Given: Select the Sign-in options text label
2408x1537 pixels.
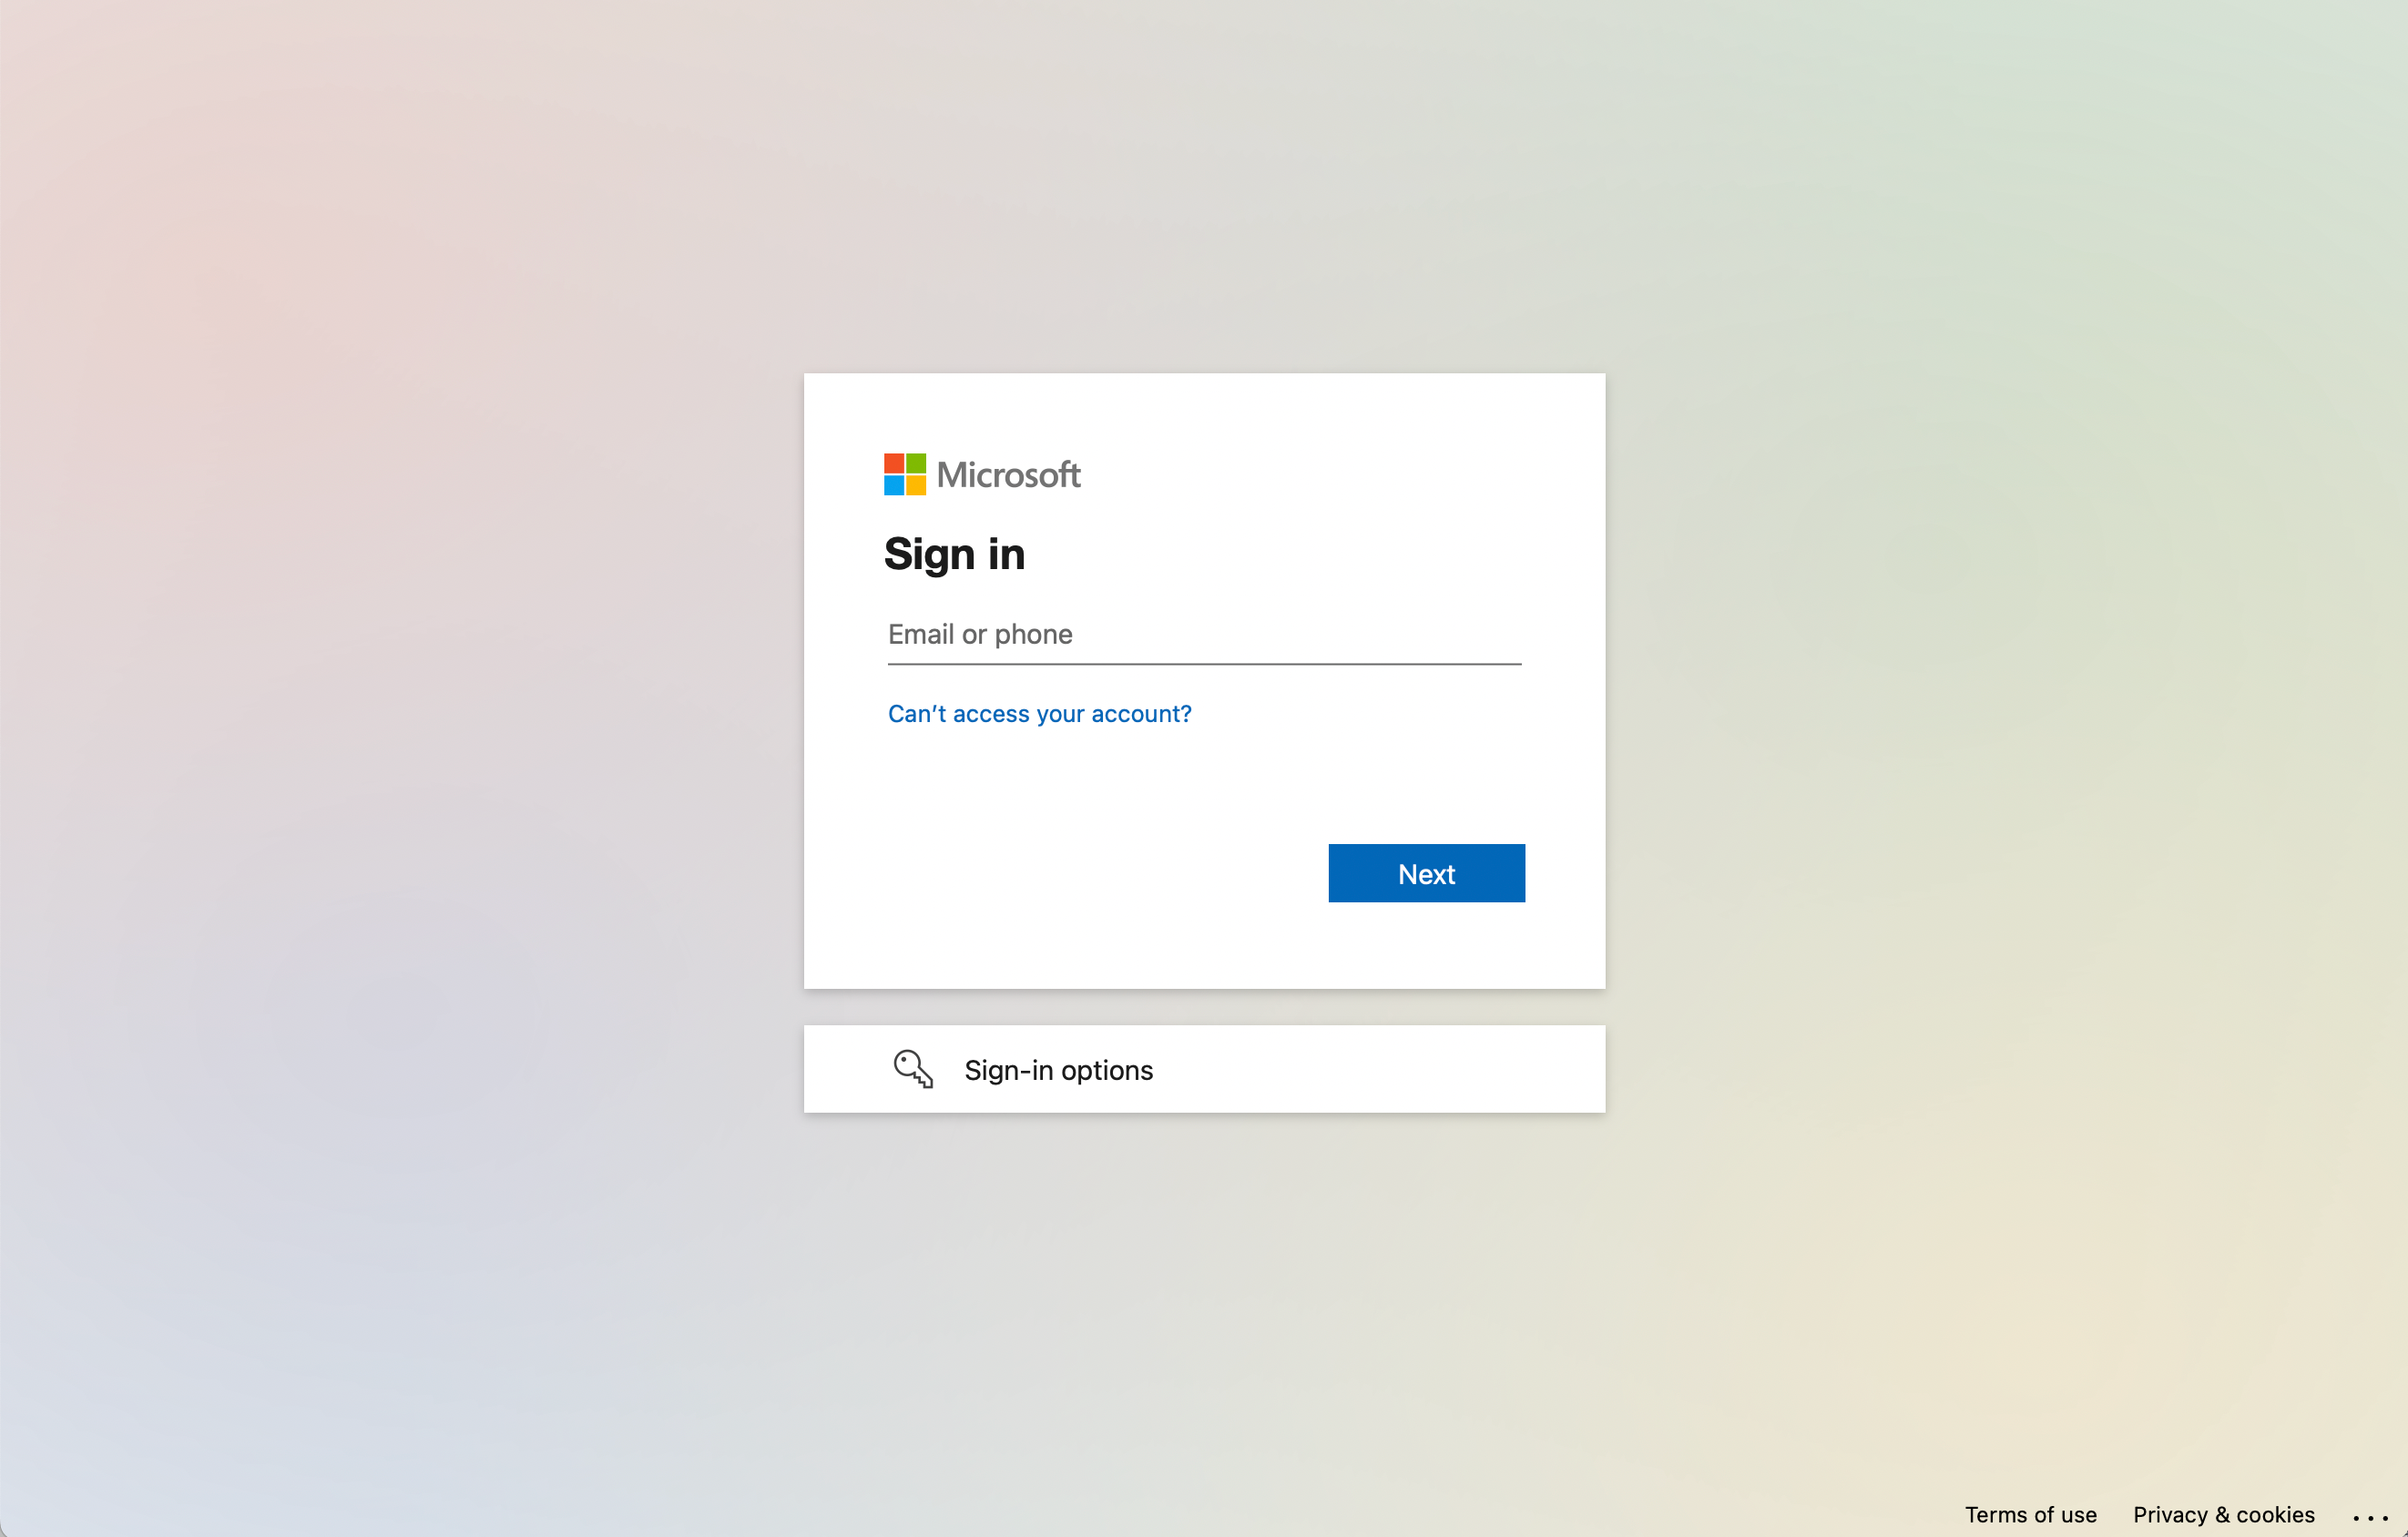Looking at the screenshot, I should (1058, 1070).
